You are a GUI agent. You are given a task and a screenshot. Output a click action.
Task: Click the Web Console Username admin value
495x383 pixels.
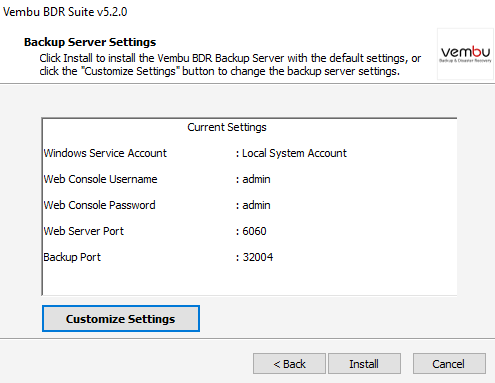pyautogui.click(x=256, y=179)
